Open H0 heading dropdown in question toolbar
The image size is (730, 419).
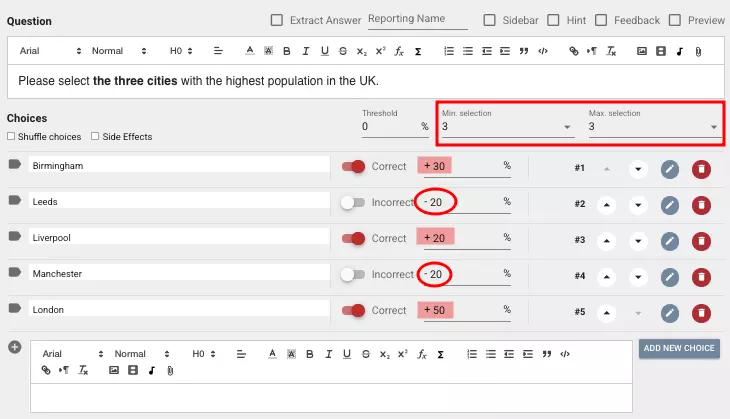[x=181, y=51]
